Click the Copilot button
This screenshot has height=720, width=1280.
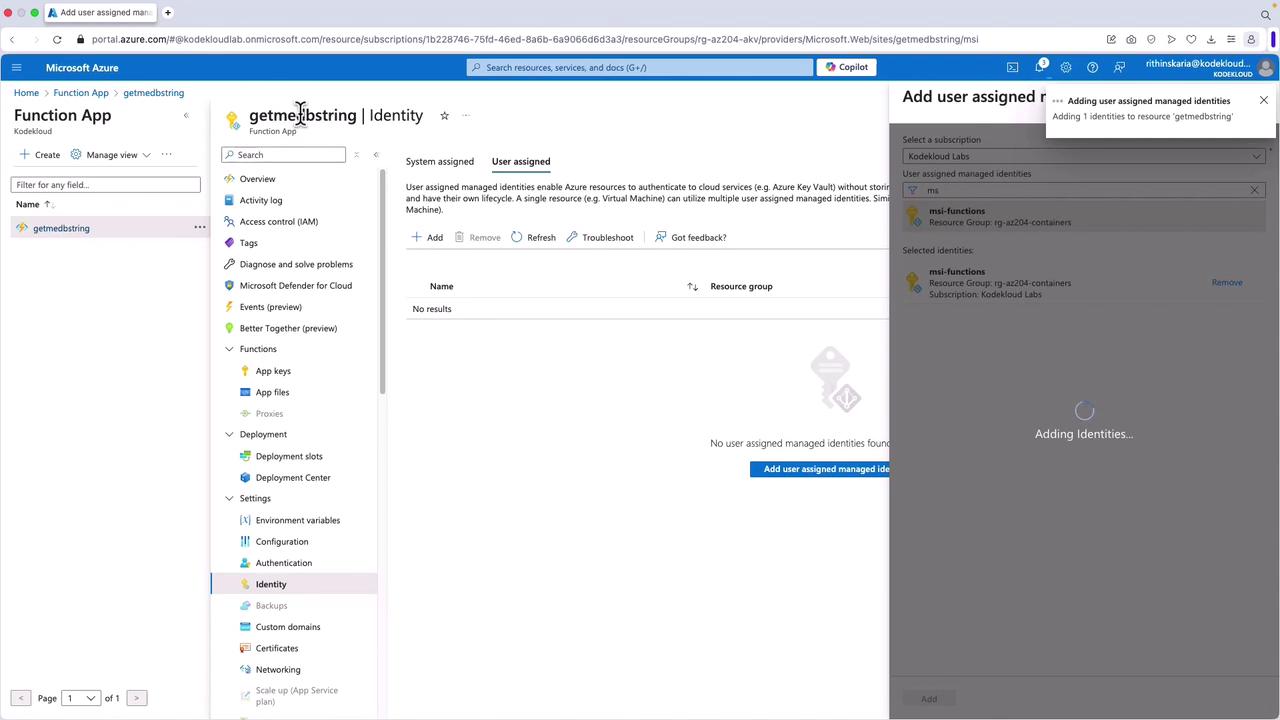[x=846, y=67]
